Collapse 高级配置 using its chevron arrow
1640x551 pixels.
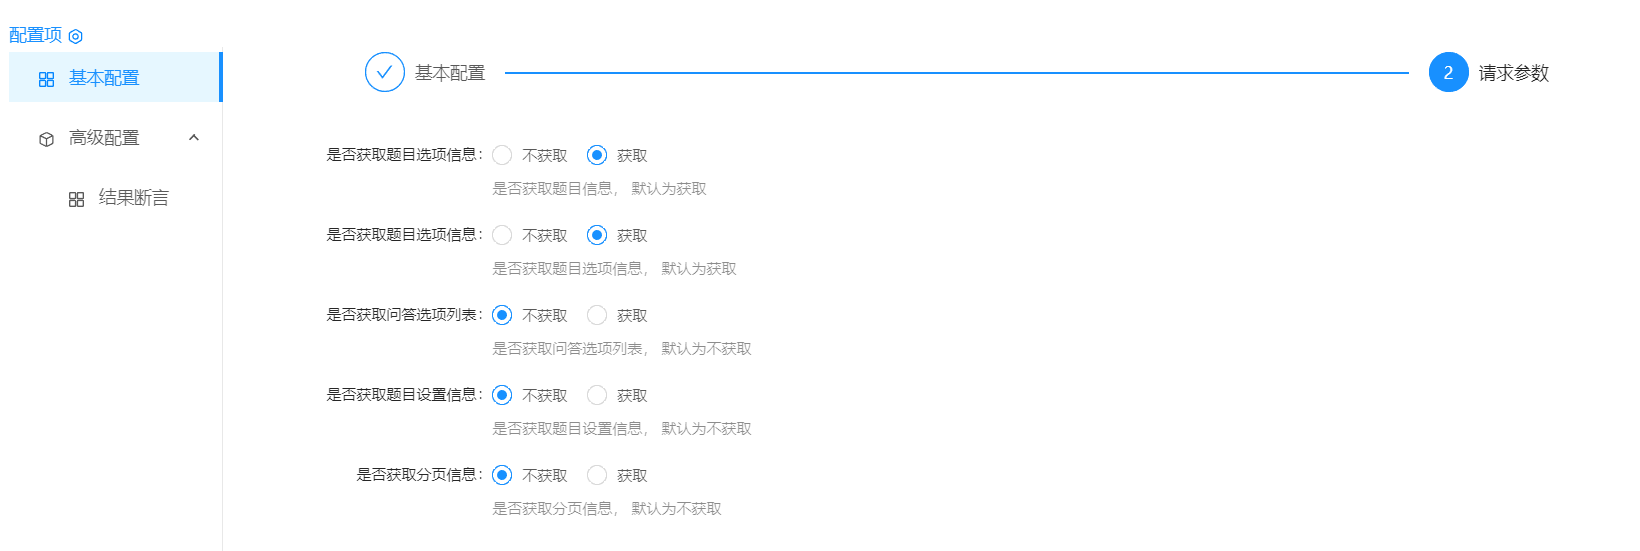tap(194, 138)
